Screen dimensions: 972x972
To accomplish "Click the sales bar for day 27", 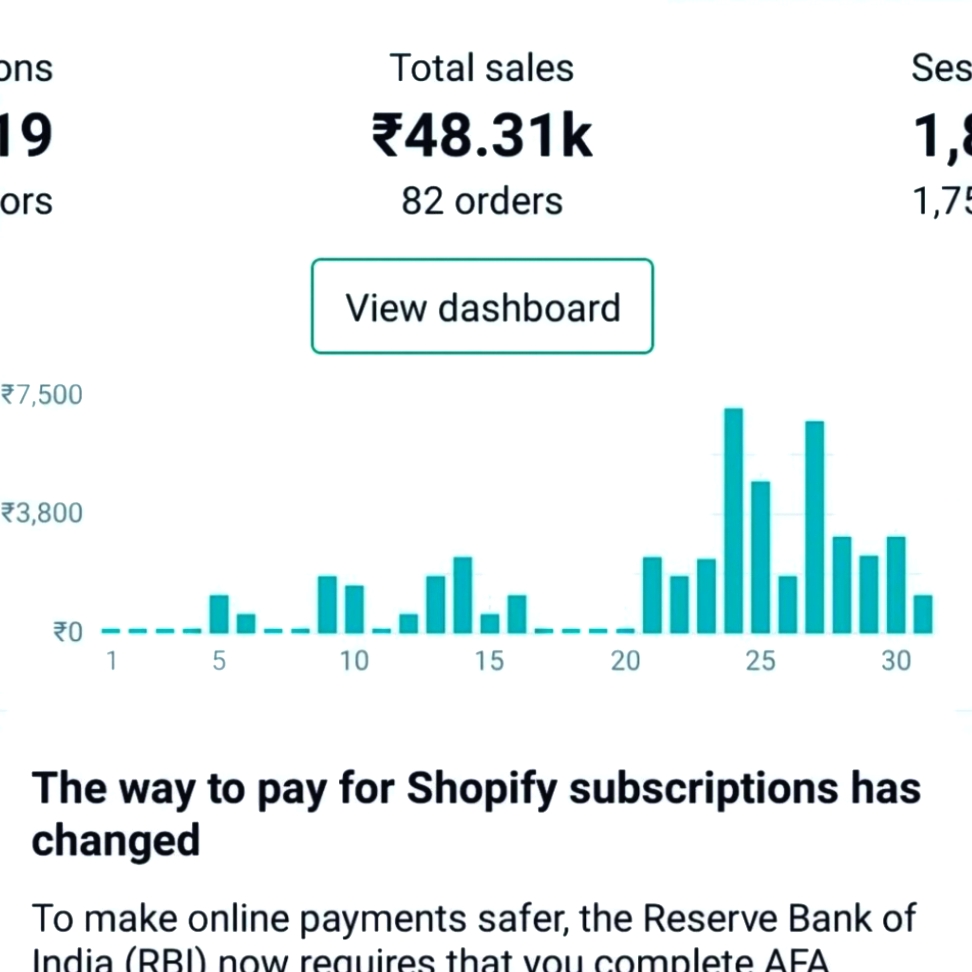I will (x=815, y=527).
